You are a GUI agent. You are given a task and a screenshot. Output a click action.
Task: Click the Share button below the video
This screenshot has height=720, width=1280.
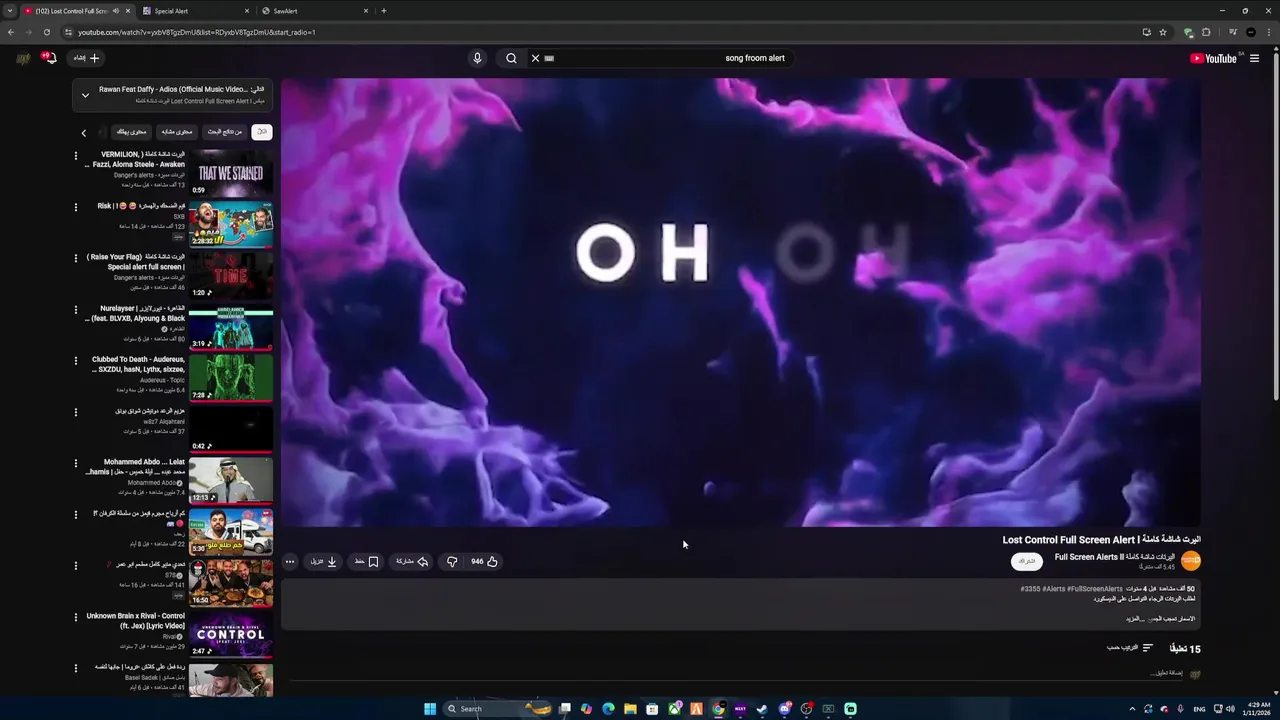(412, 562)
